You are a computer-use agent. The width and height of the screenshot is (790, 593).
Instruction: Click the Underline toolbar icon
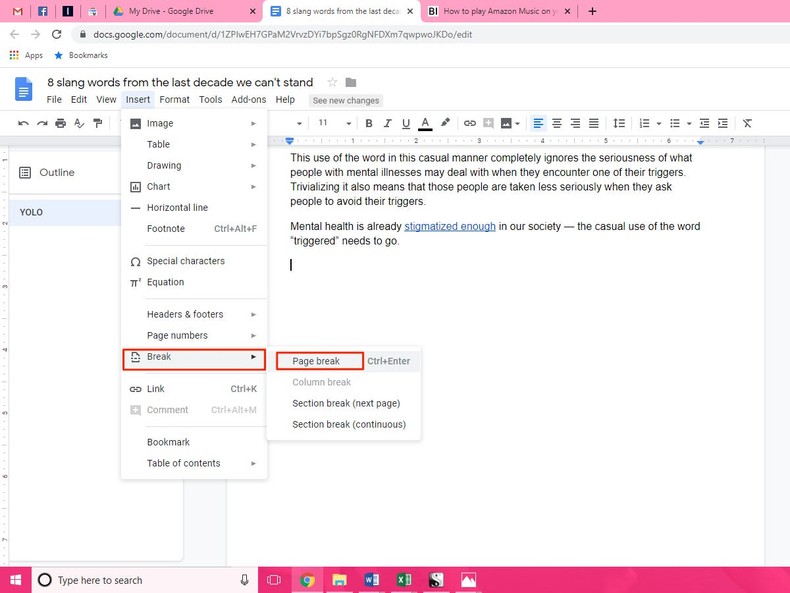point(405,123)
